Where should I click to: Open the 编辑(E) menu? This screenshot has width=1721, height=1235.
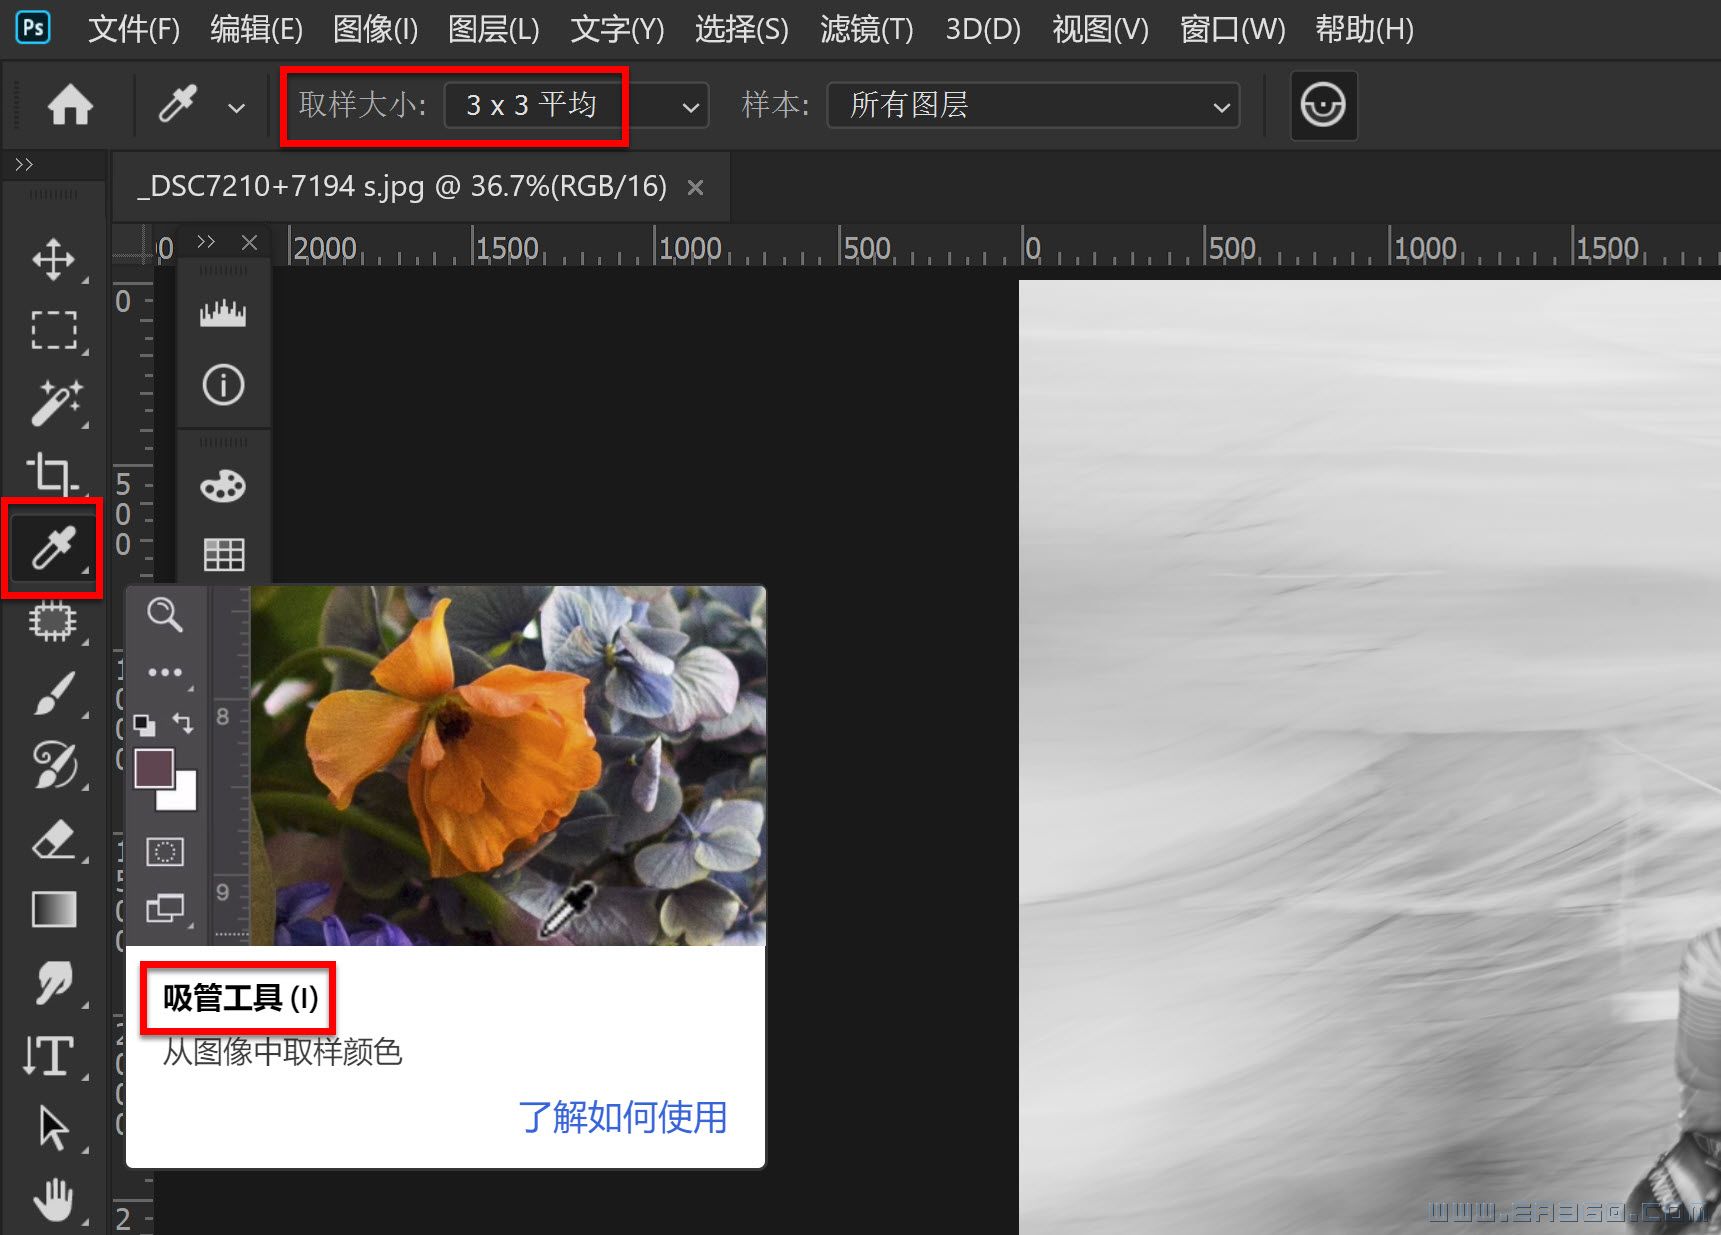(256, 29)
